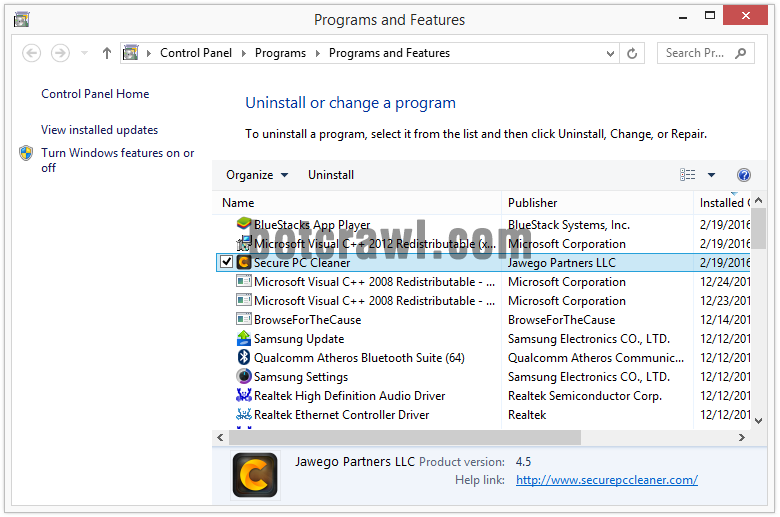Select Qualcomm Atheros Bluetooth Suite (64)
Screen dimensions: 780x517
click(483, 357)
